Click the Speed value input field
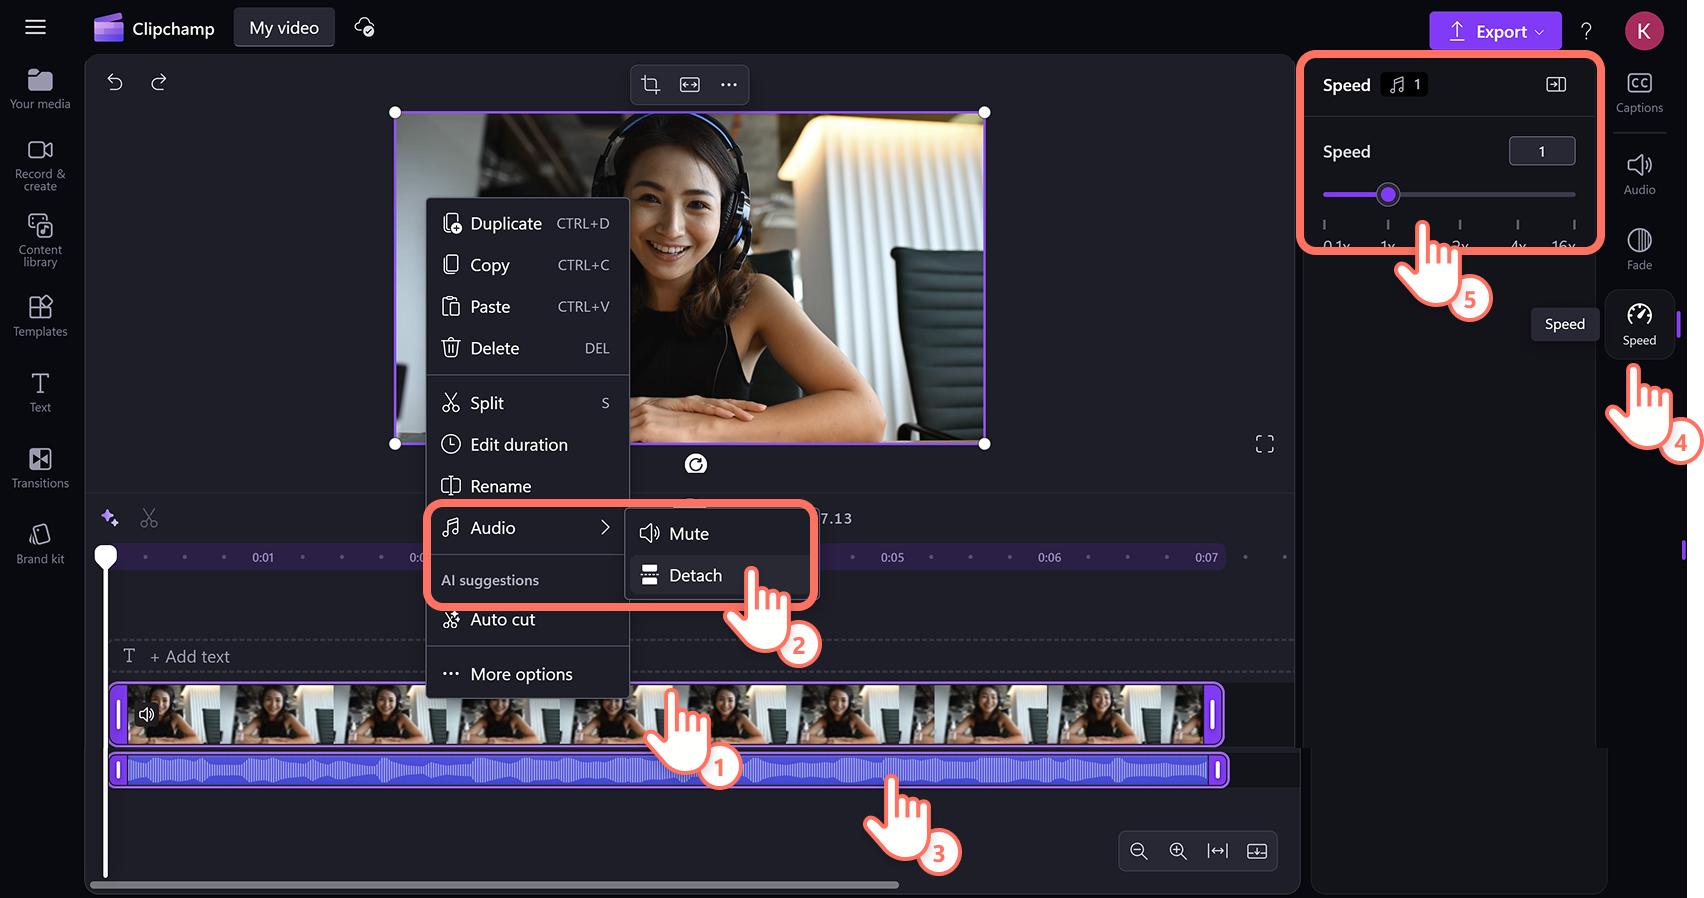This screenshot has width=1704, height=898. [1541, 151]
